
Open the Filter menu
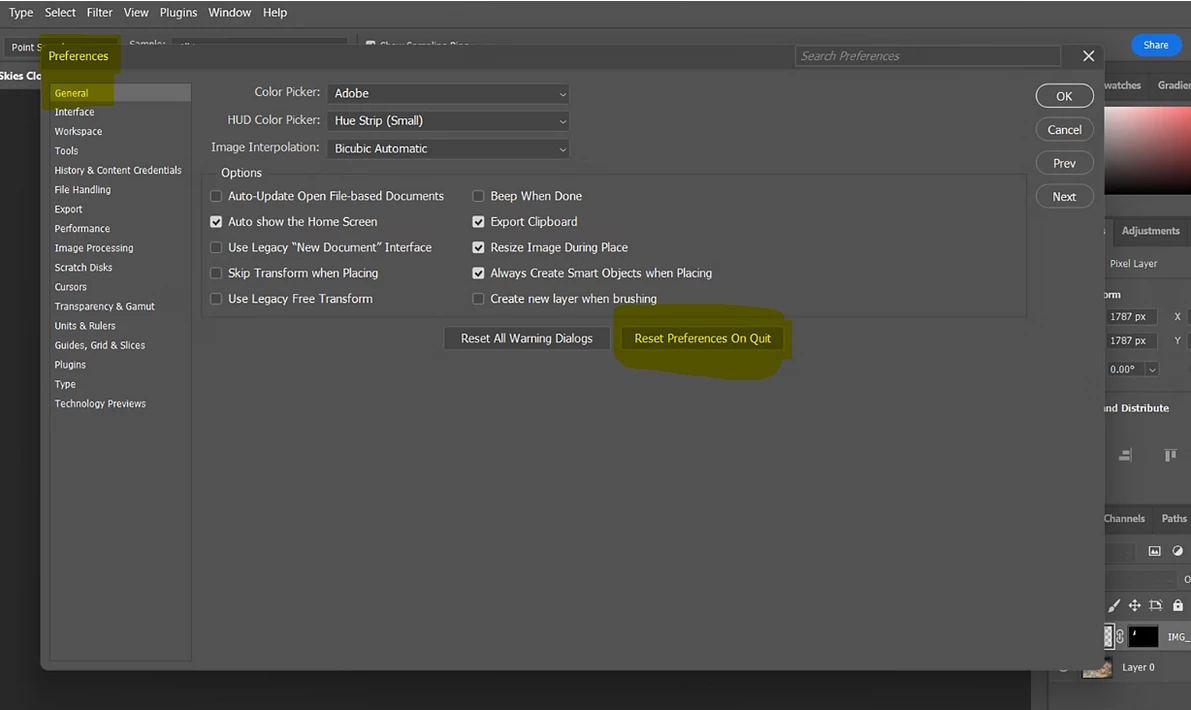pos(99,12)
